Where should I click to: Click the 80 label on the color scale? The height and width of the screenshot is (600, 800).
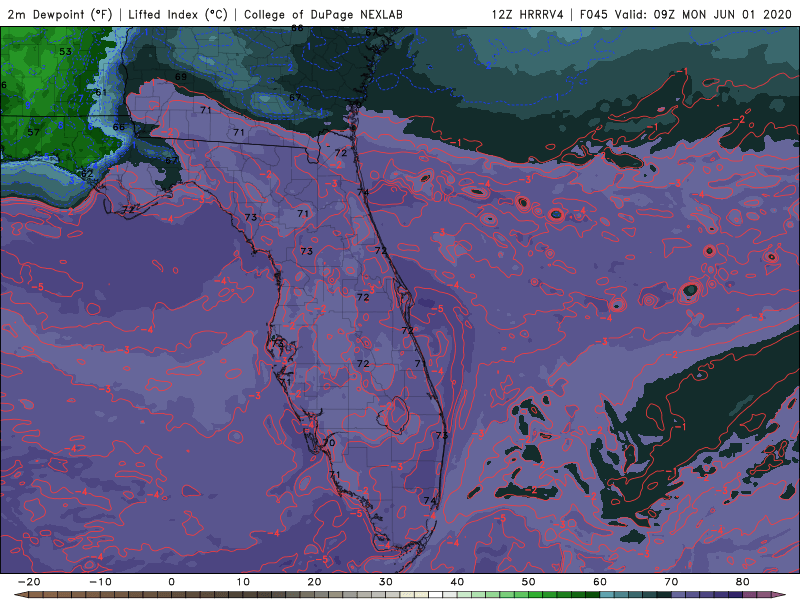[x=743, y=582]
